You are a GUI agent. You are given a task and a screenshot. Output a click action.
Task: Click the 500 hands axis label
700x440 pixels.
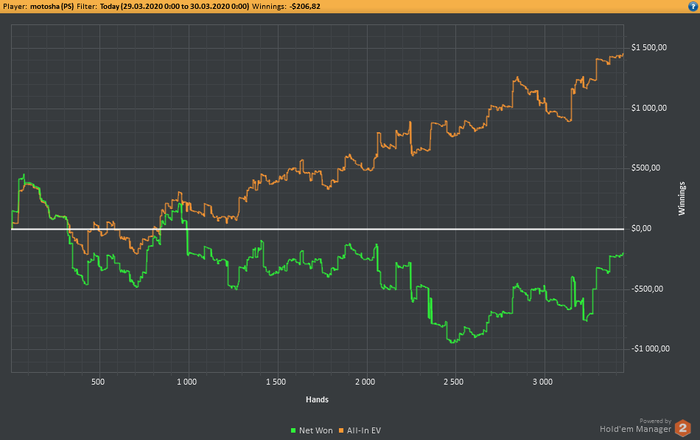pos(98,382)
